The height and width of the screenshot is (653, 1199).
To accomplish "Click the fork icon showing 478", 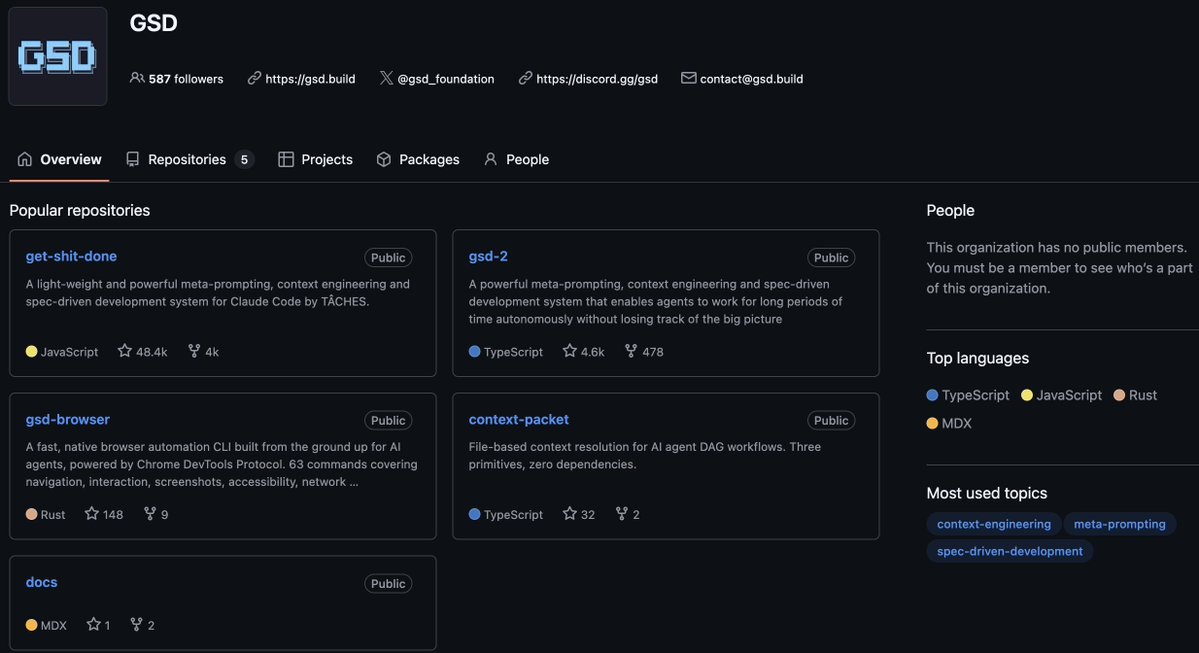I will click(x=631, y=350).
